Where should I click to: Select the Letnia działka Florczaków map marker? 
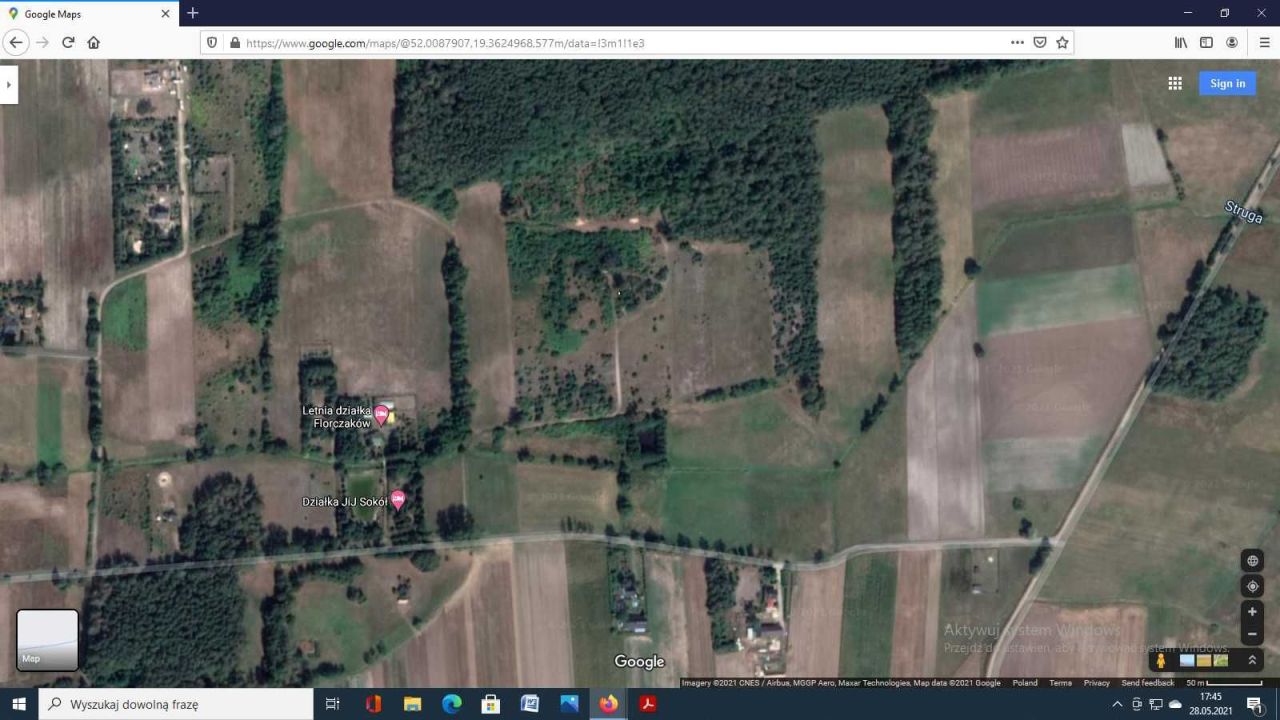[x=383, y=412]
